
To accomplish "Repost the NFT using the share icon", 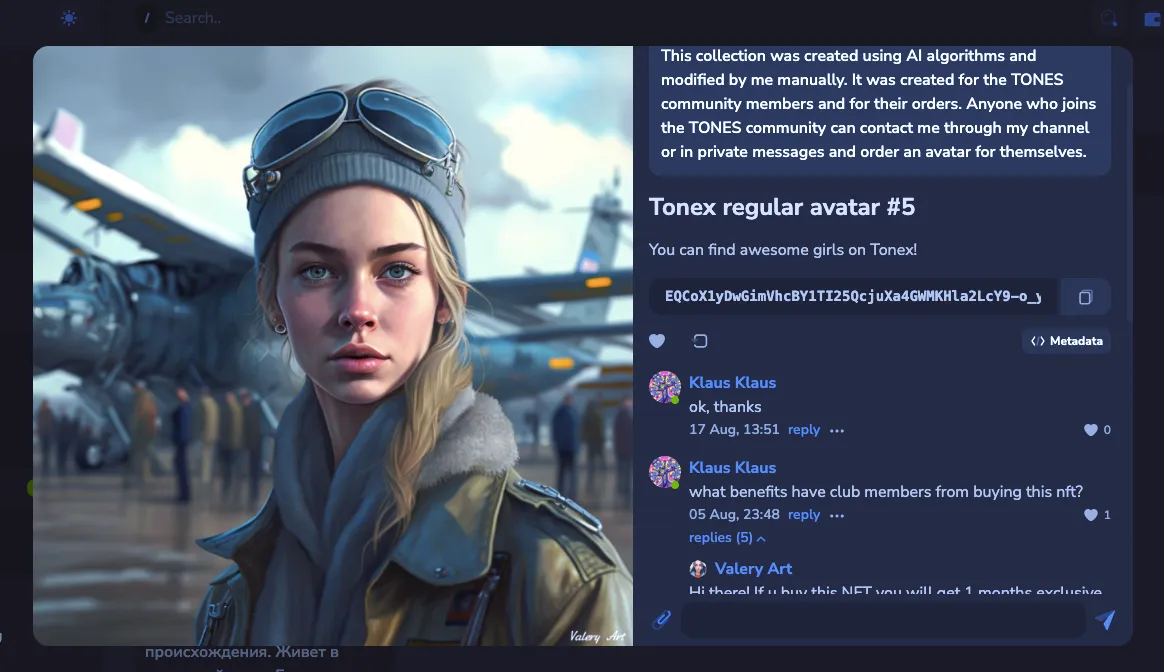I will (700, 341).
